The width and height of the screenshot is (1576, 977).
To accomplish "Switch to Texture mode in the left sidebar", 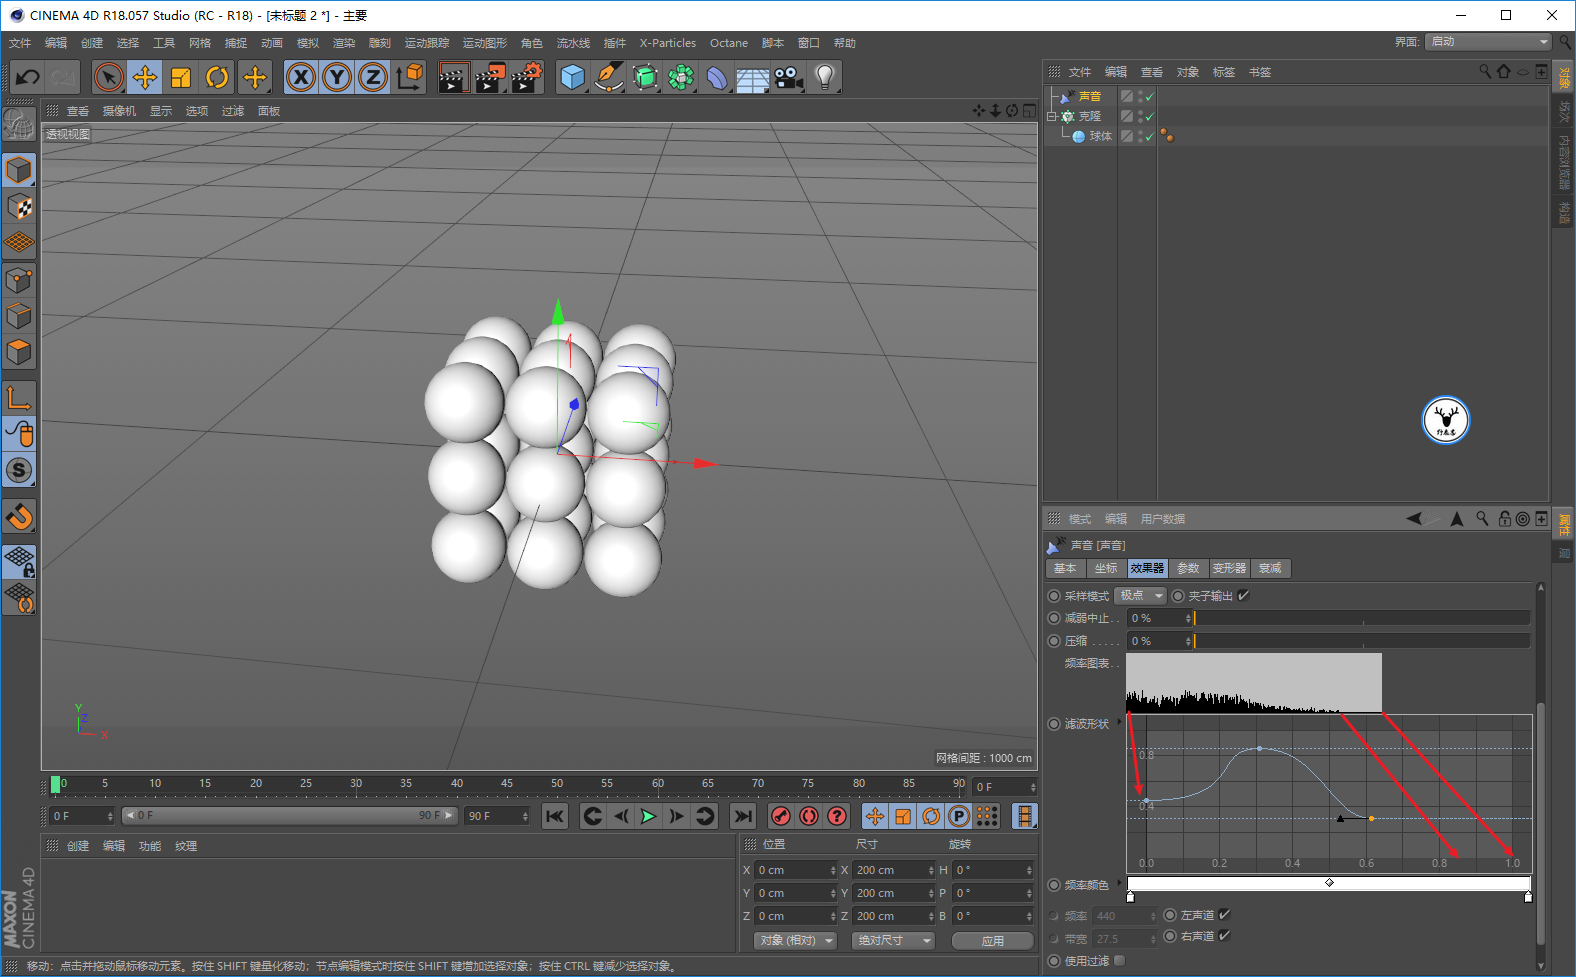I will pyautogui.click(x=19, y=207).
